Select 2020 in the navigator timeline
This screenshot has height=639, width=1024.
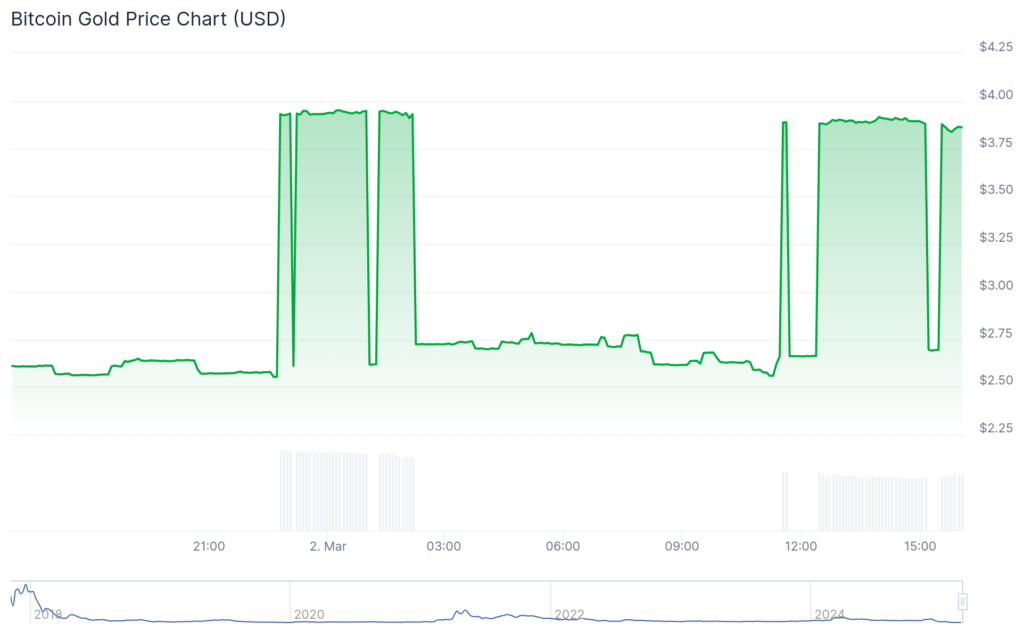pyautogui.click(x=309, y=615)
